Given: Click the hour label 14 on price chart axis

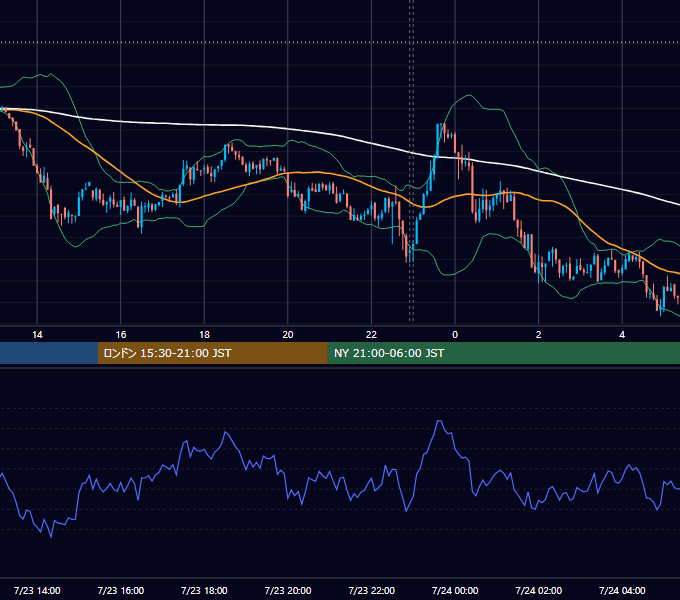Looking at the screenshot, I should (37, 335).
